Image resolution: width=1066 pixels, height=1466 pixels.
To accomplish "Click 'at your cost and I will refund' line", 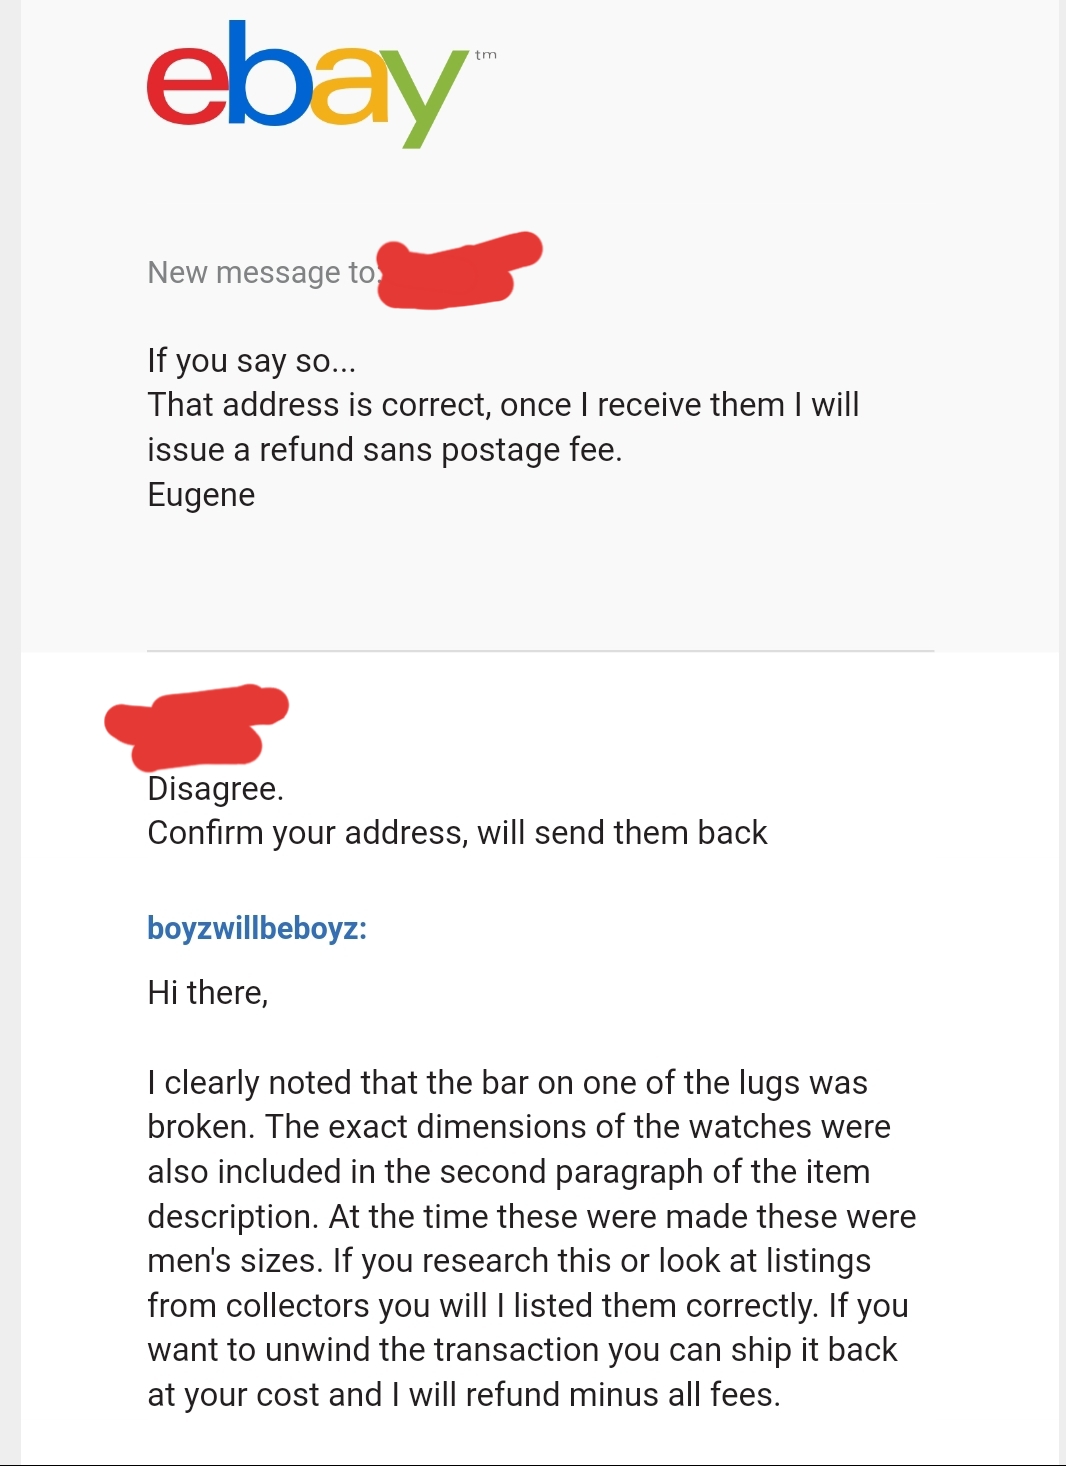I will 463,1395.
